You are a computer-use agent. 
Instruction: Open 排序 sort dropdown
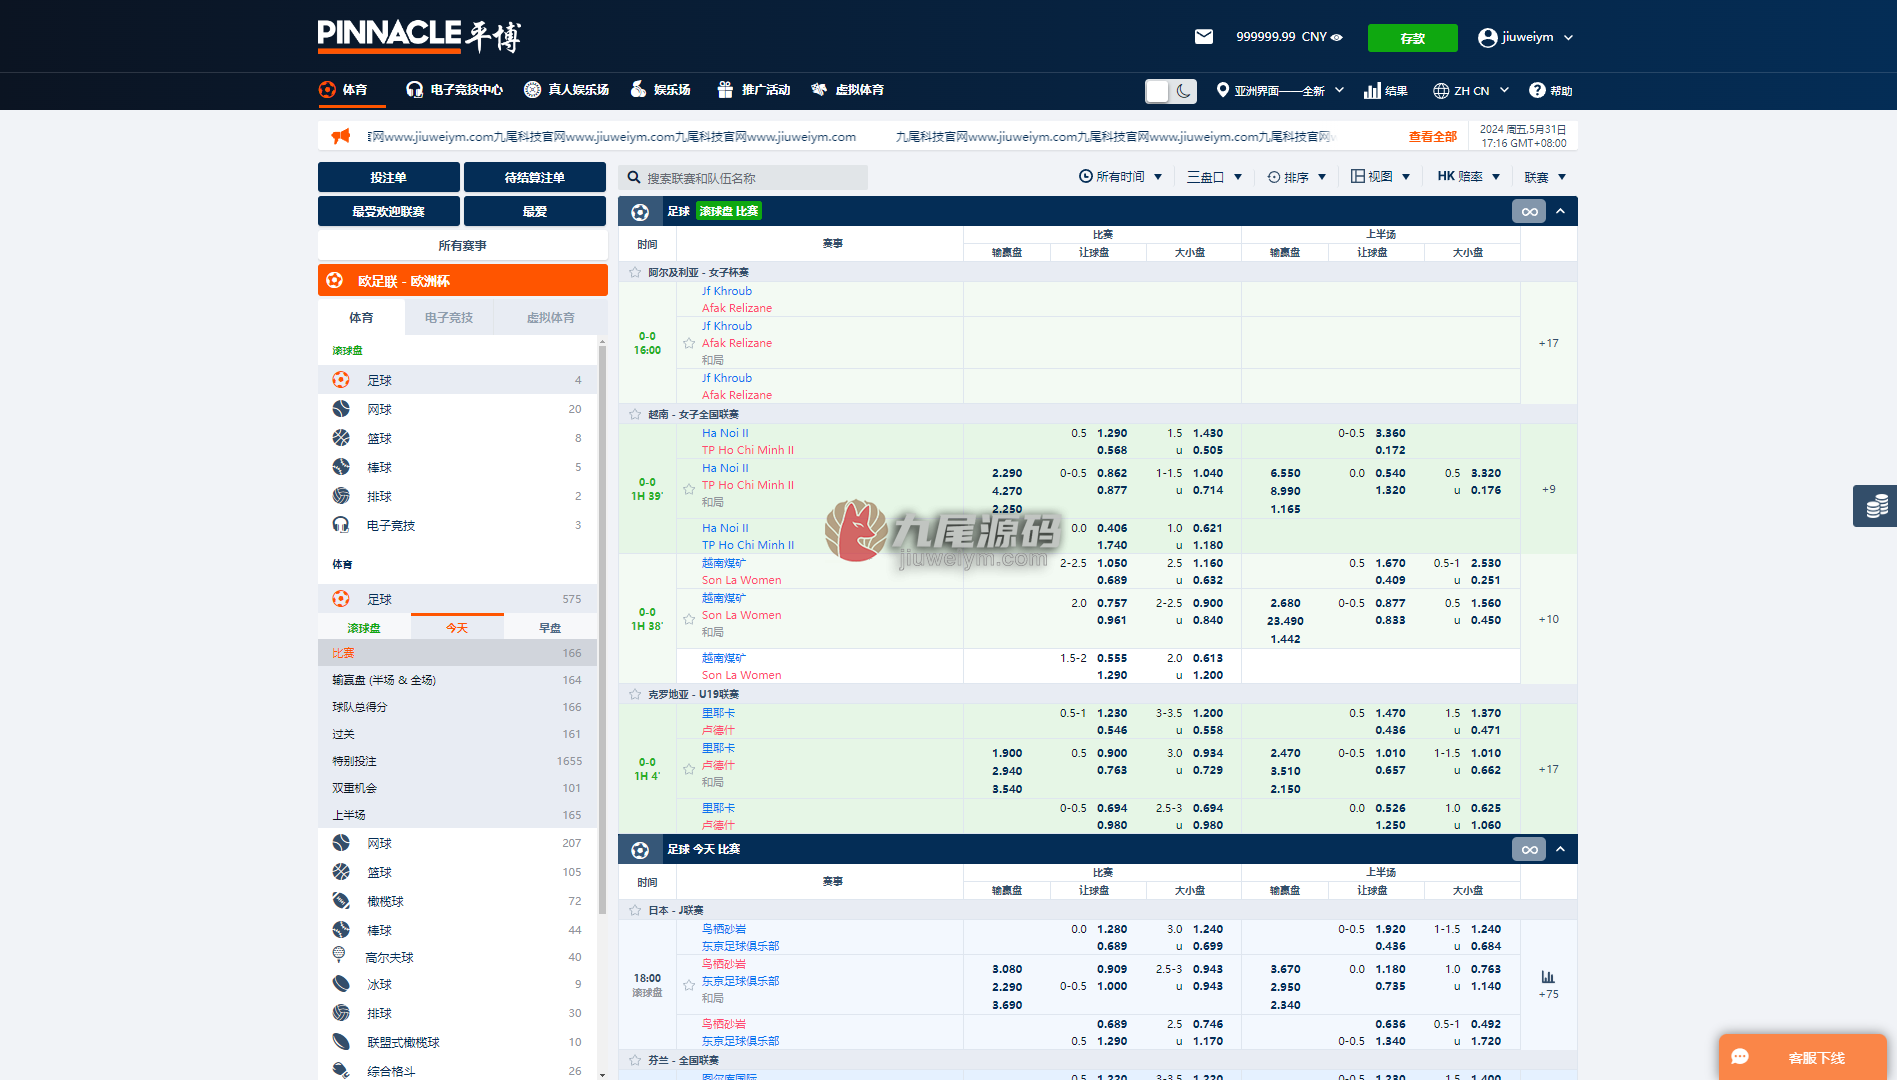(x=1296, y=177)
